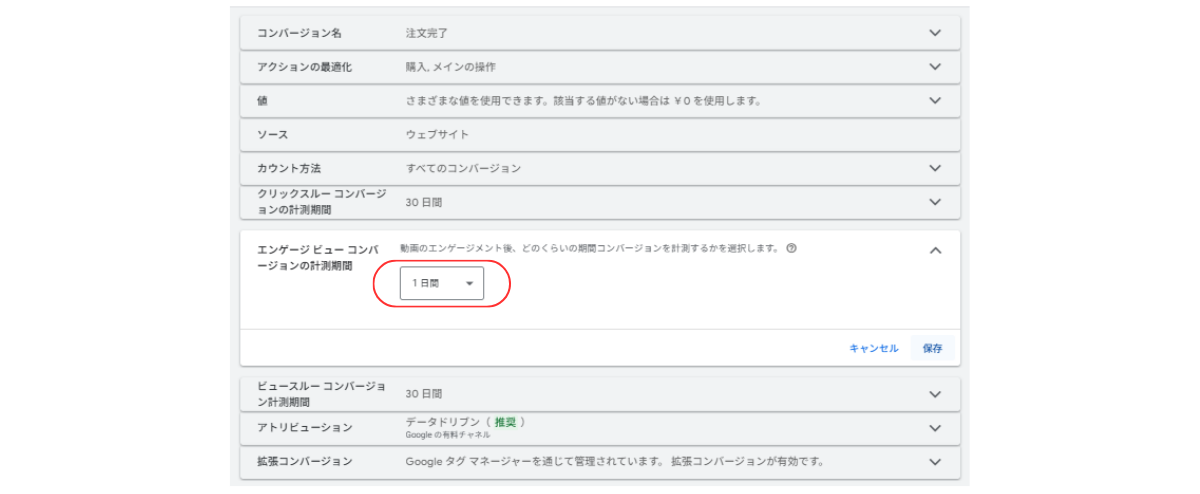Select the 注文完了 conversion name value
Viewport: 1200px width, 494px height.
tap(426, 33)
